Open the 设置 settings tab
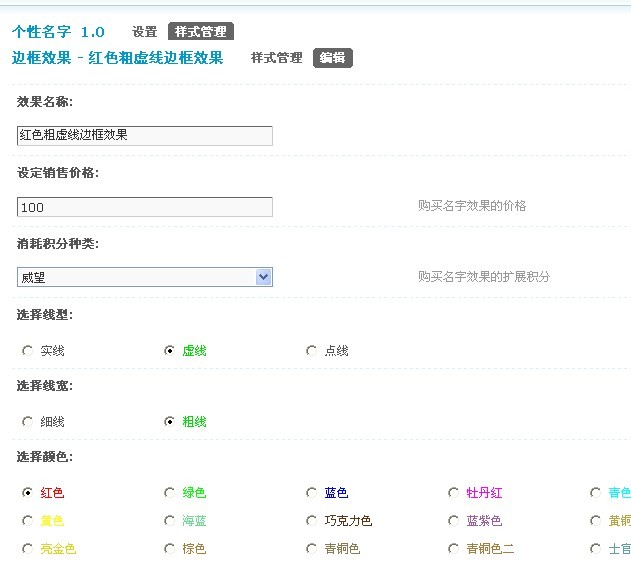 pos(144,32)
